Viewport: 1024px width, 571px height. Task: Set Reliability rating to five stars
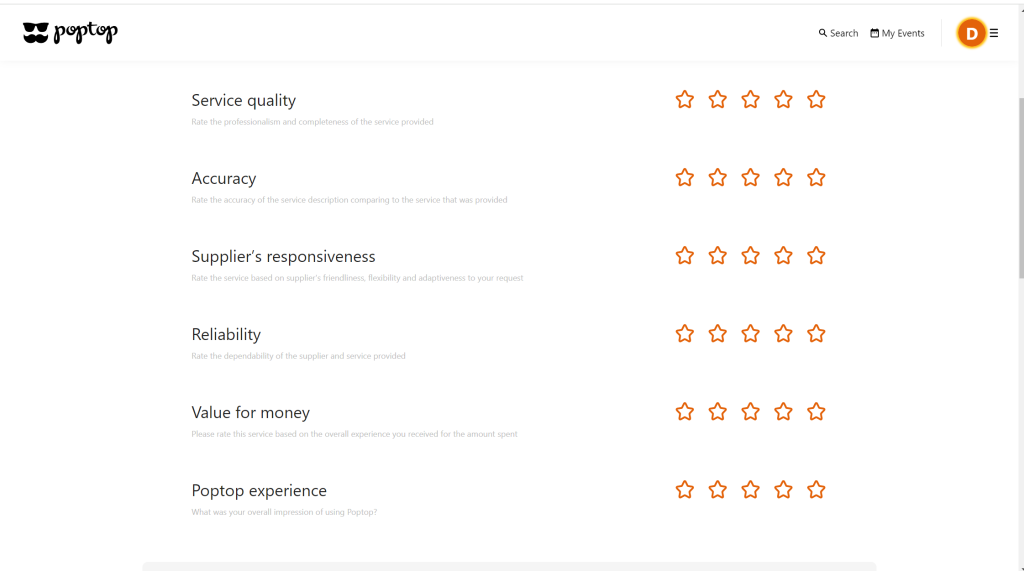pyautogui.click(x=816, y=333)
